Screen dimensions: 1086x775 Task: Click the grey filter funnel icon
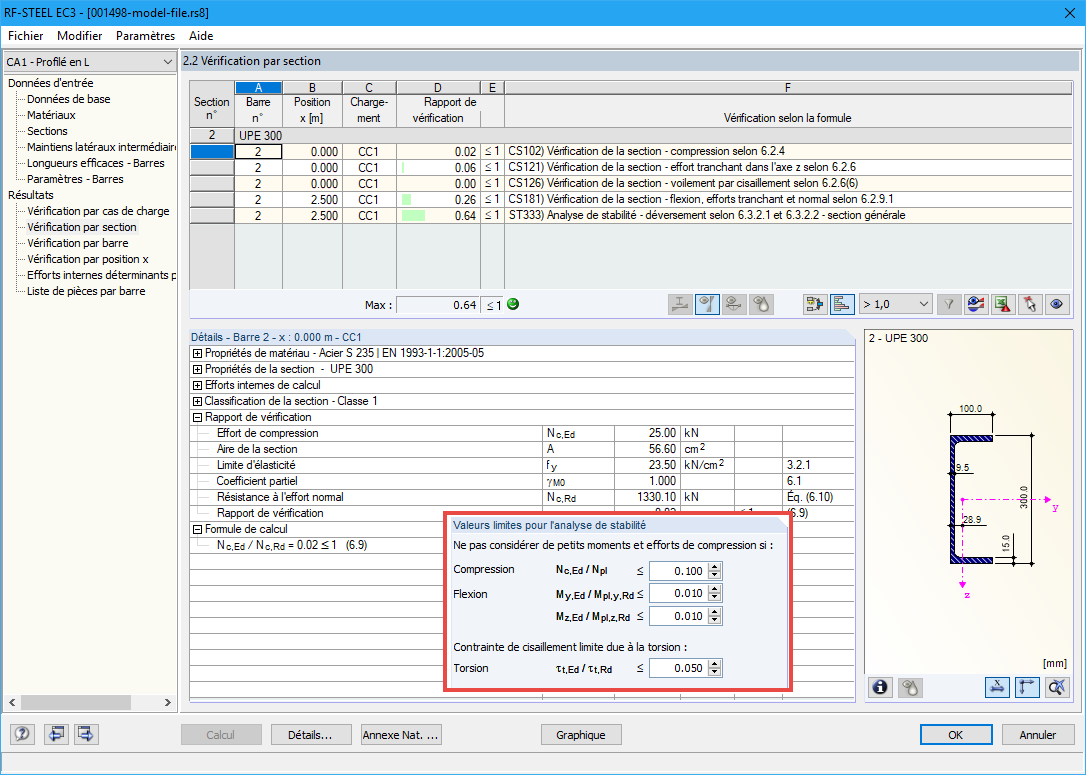tap(949, 304)
